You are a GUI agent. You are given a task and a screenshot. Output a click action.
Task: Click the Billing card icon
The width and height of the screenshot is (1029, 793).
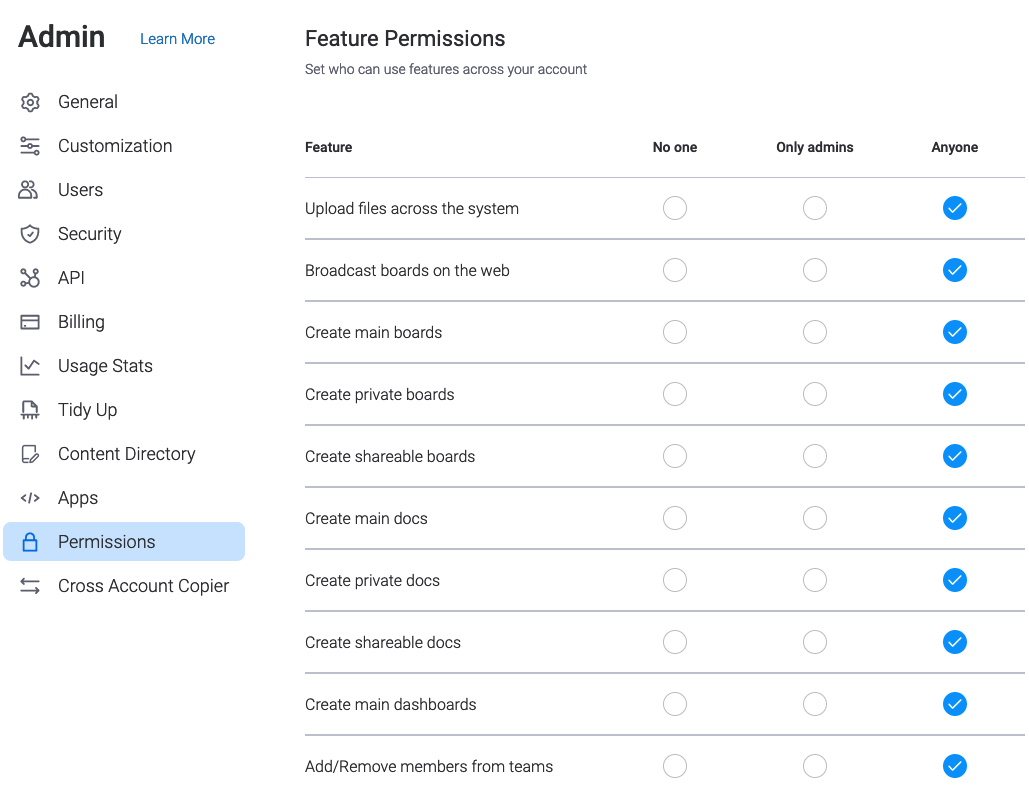[30, 322]
